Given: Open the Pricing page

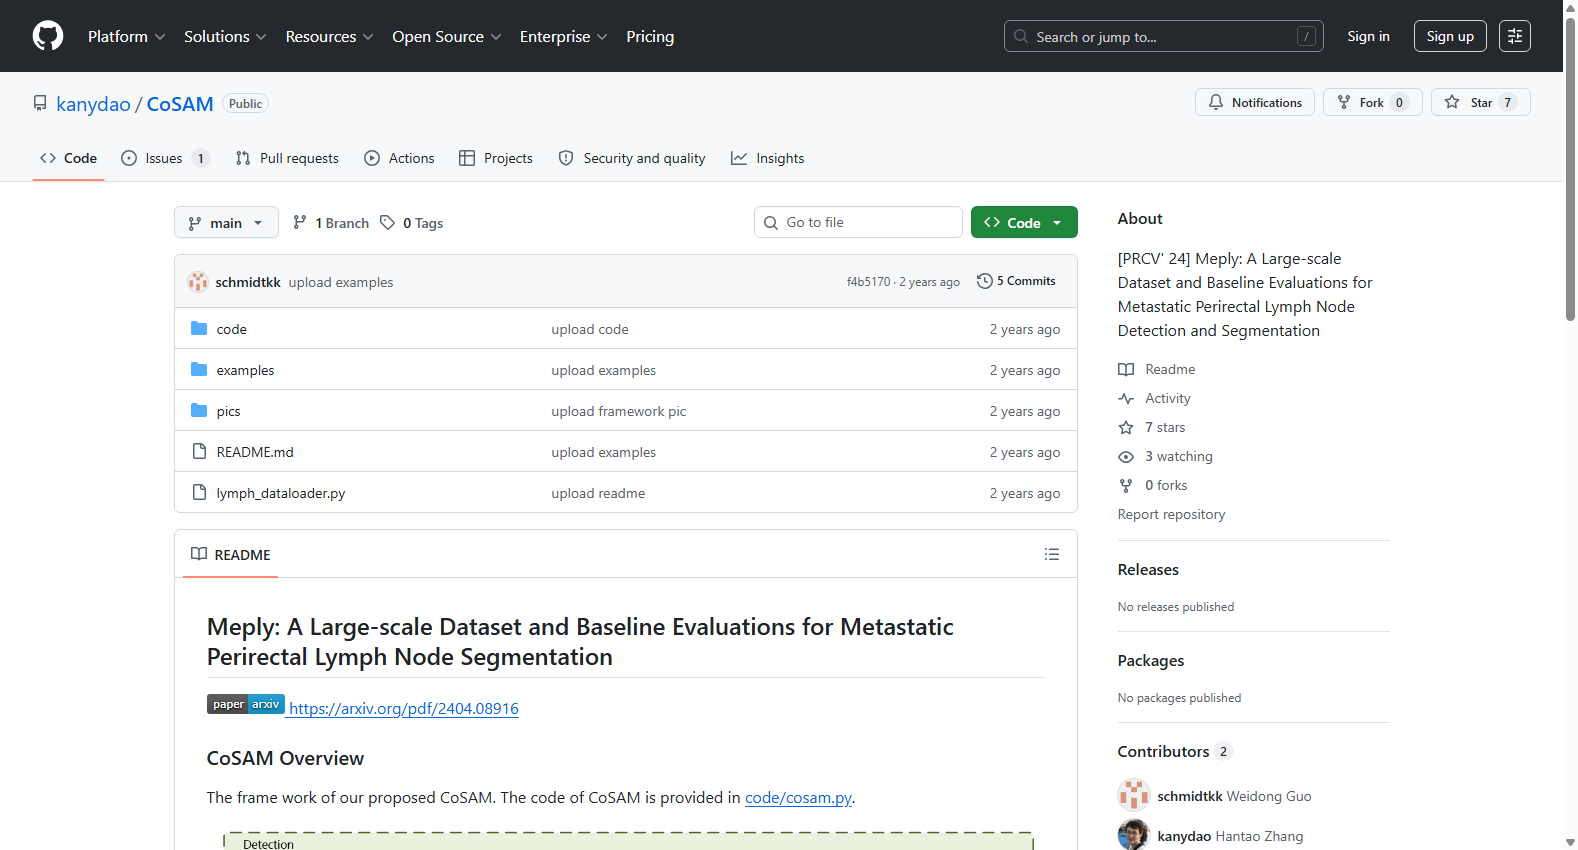Looking at the screenshot, I should coord(650,36).
